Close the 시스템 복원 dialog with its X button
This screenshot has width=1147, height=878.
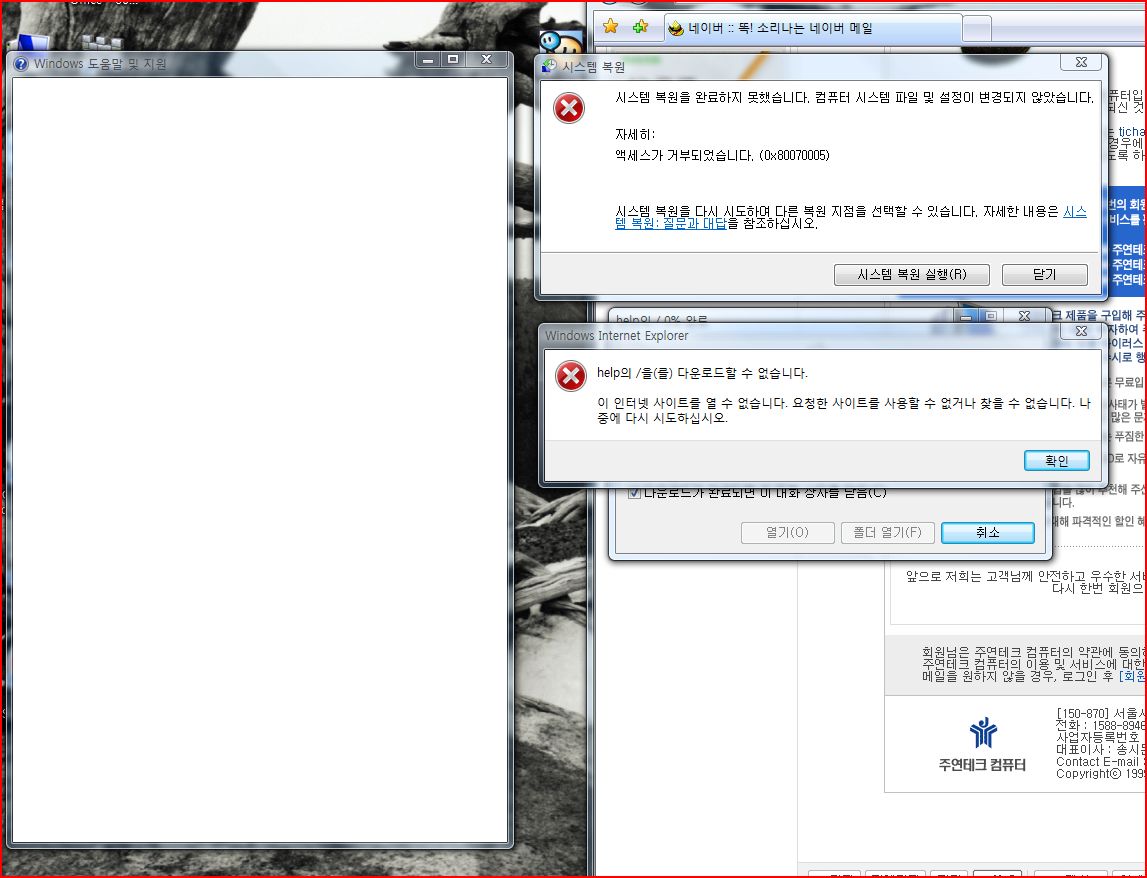point(1081,62)
